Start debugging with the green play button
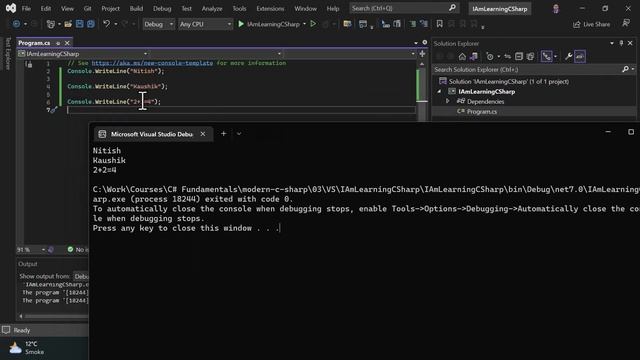The image size is (640, 360). click(241, 24)
